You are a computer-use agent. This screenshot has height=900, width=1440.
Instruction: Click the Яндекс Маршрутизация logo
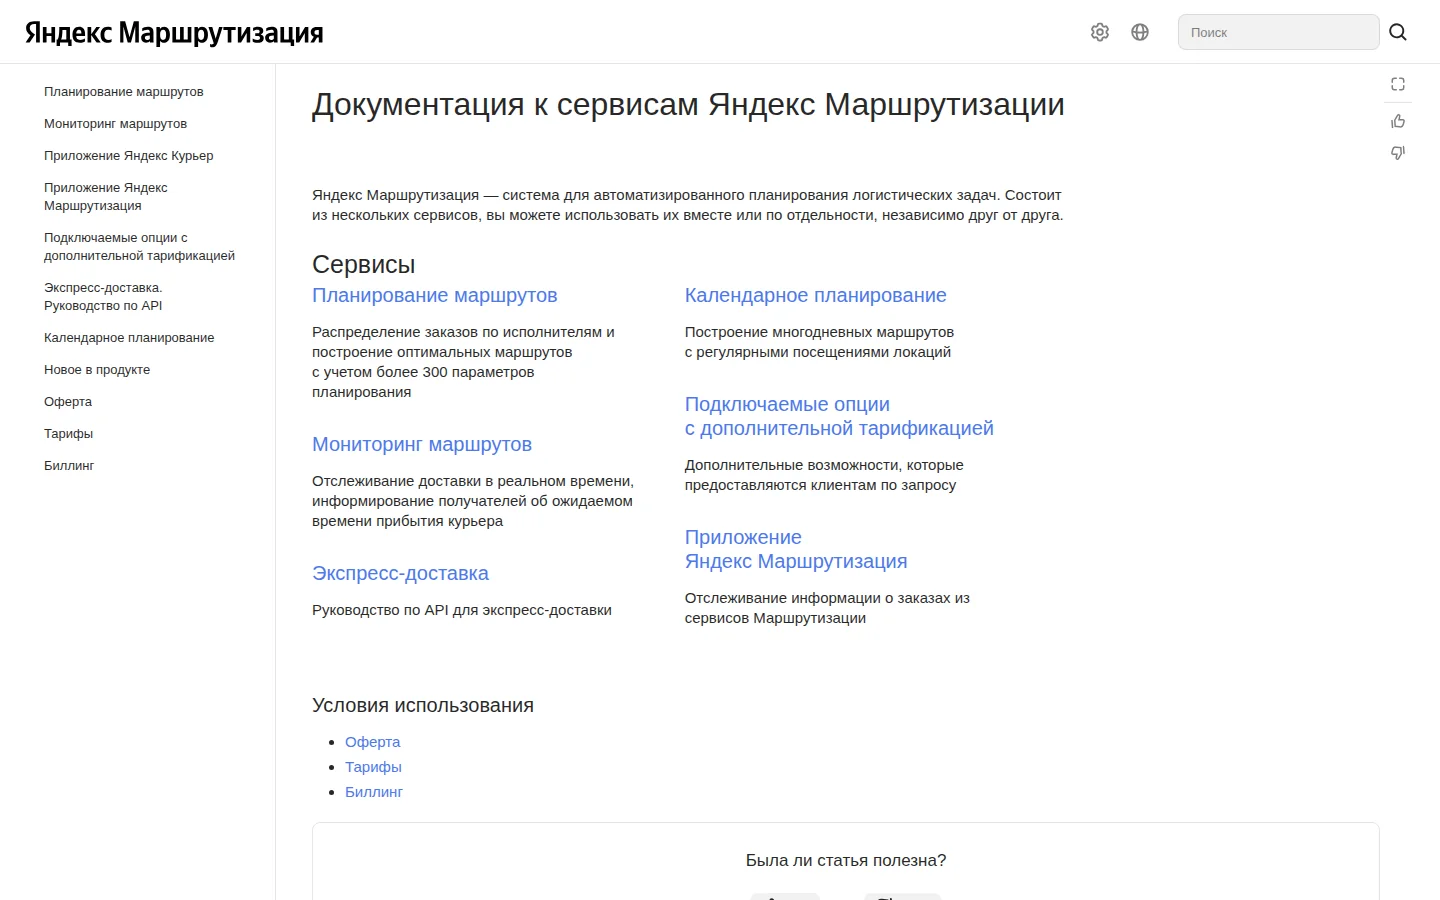[174, 33]
